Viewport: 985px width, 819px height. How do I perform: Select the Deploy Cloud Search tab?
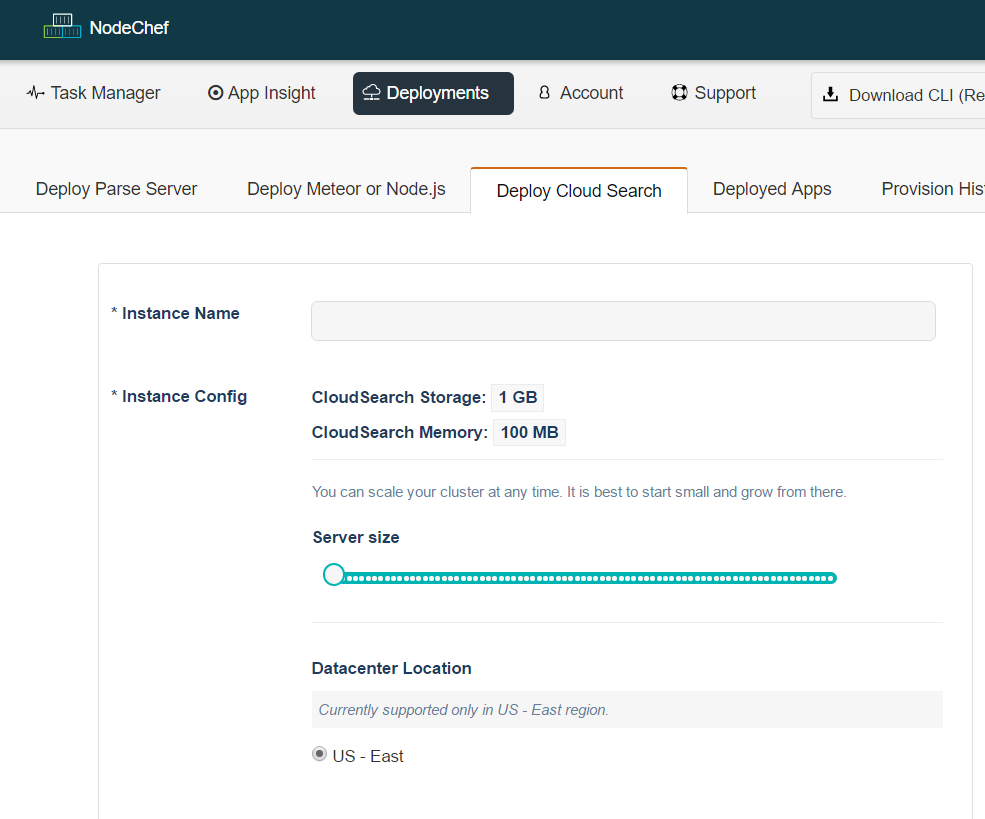coord(579,190)
